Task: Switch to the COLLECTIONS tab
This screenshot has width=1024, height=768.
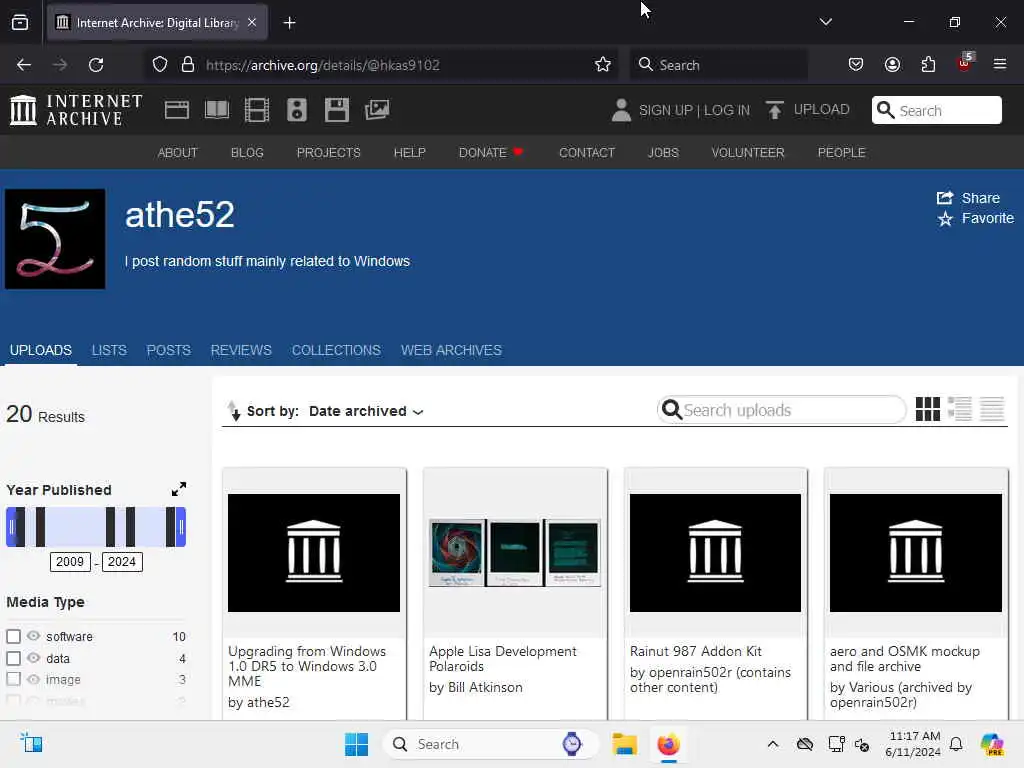Action: pyautogui.click(x=336, y=350)
